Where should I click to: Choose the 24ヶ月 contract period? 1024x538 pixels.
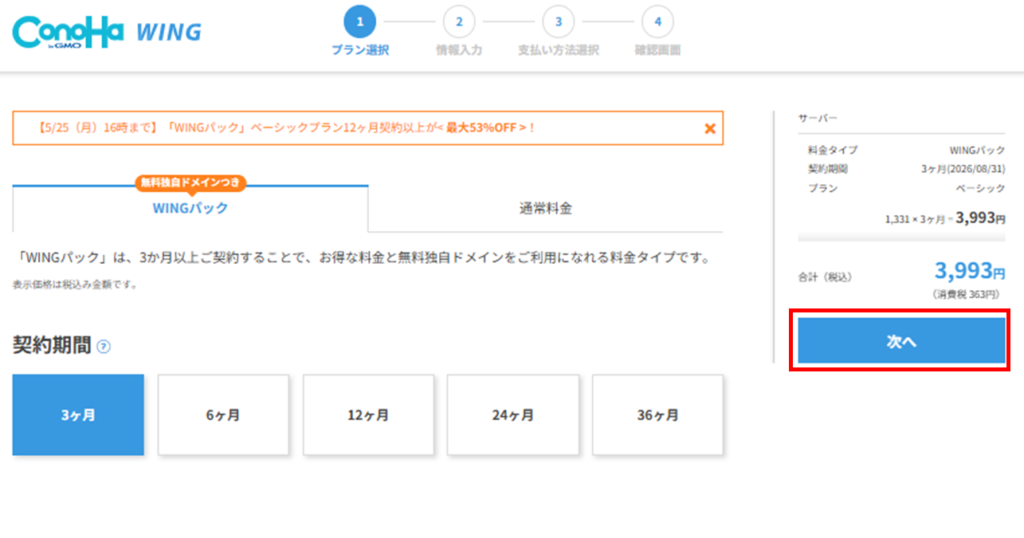pos(513,415)
